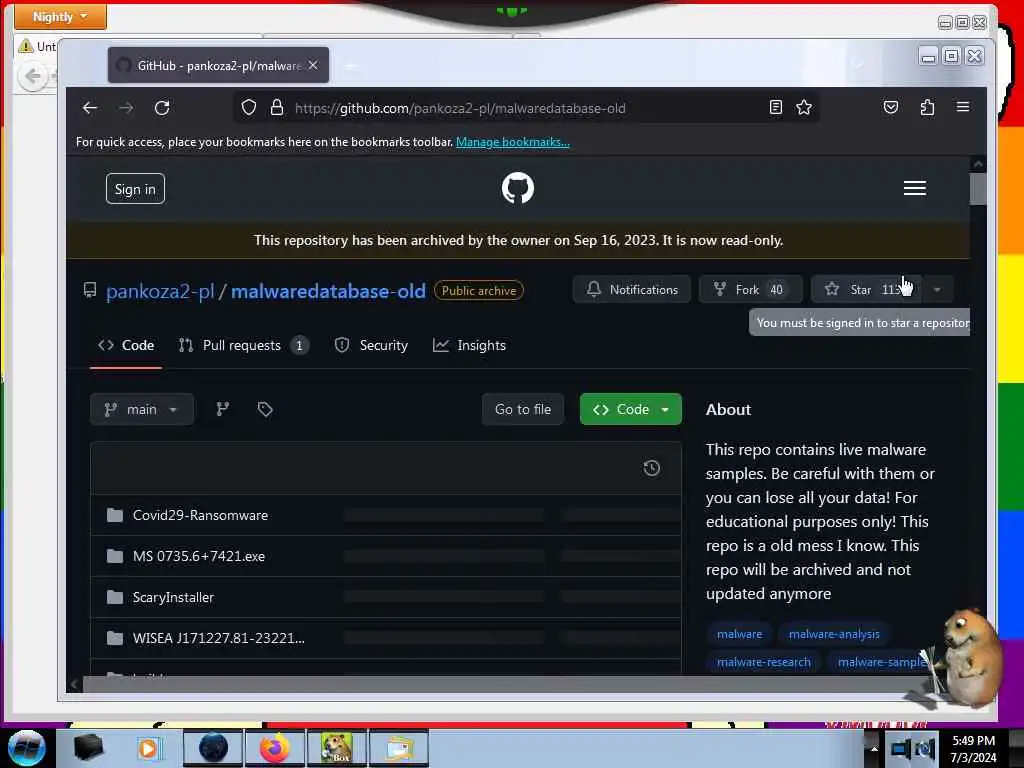The width and height of the screenshot is (1024, 768).
Task: Click the Star button
Action: coord(866,289)
